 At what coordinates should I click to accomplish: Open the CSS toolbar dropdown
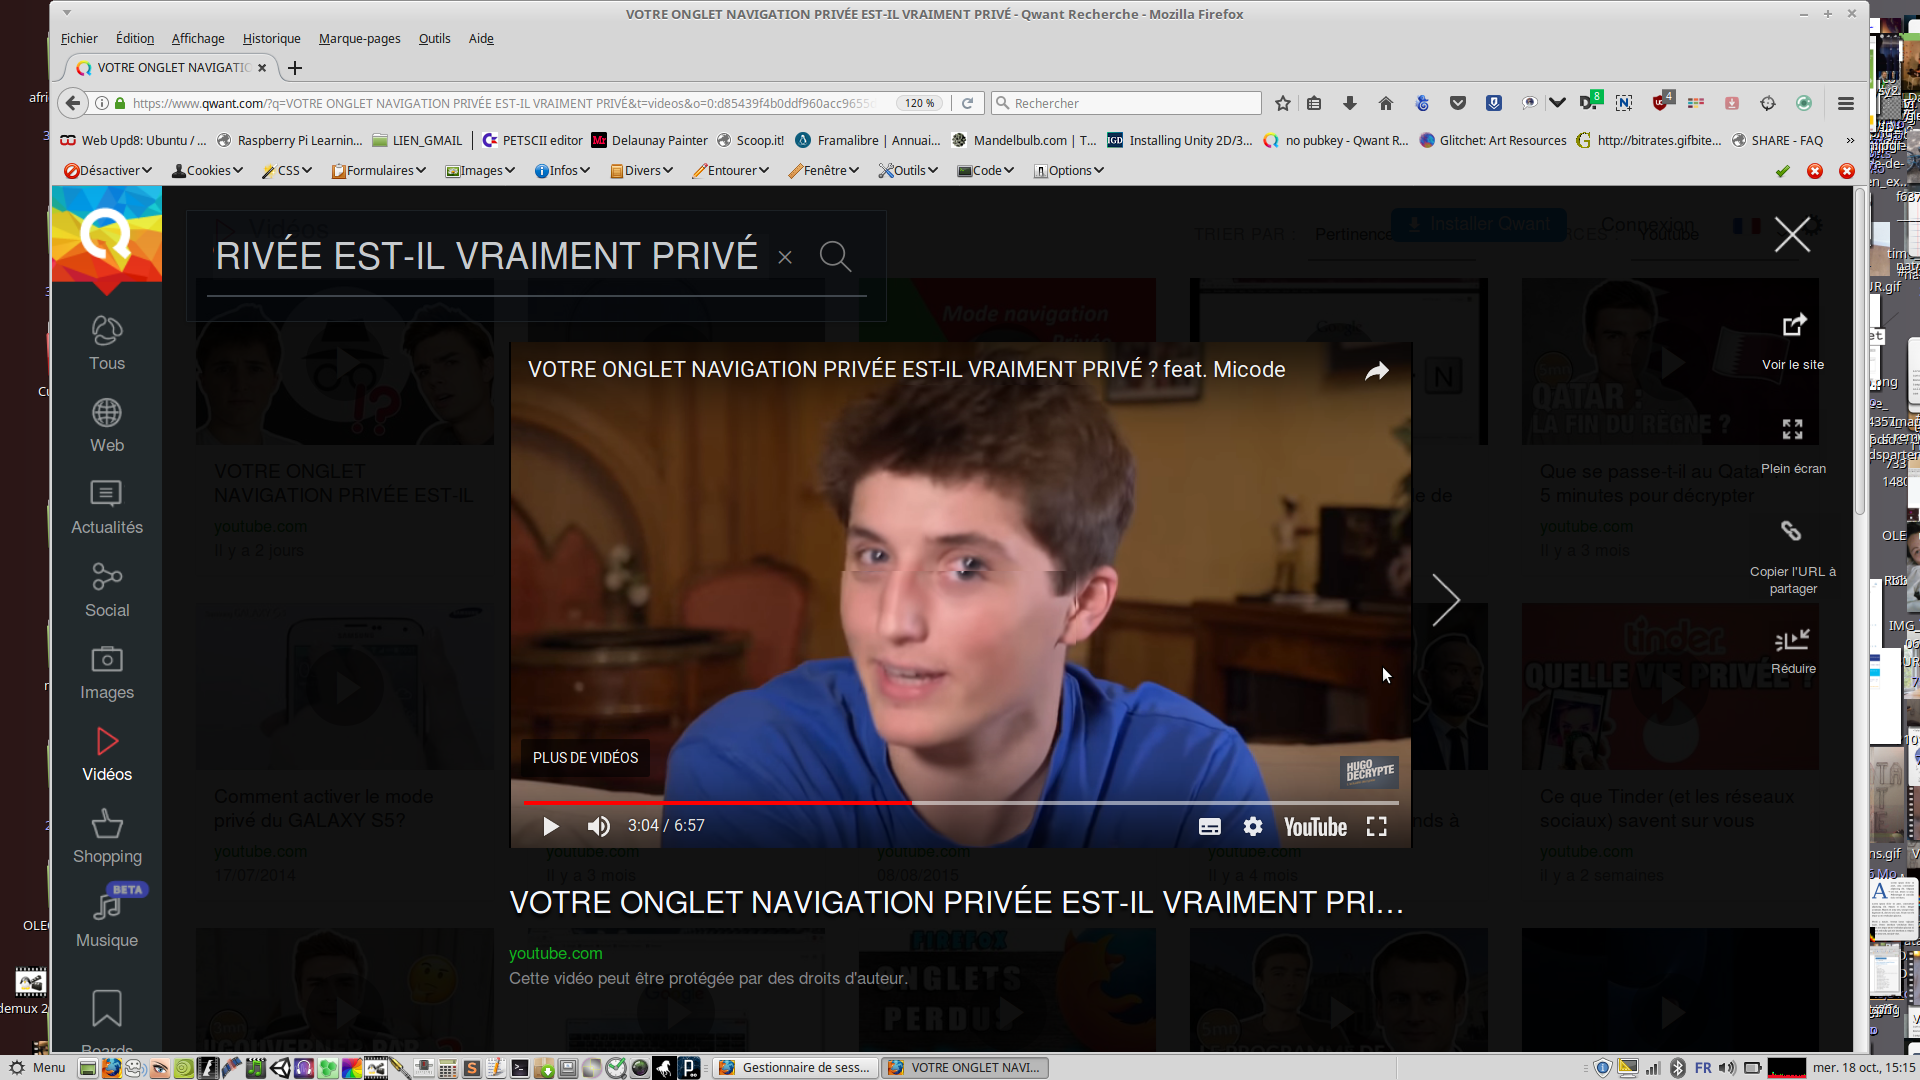coord(288,171)
